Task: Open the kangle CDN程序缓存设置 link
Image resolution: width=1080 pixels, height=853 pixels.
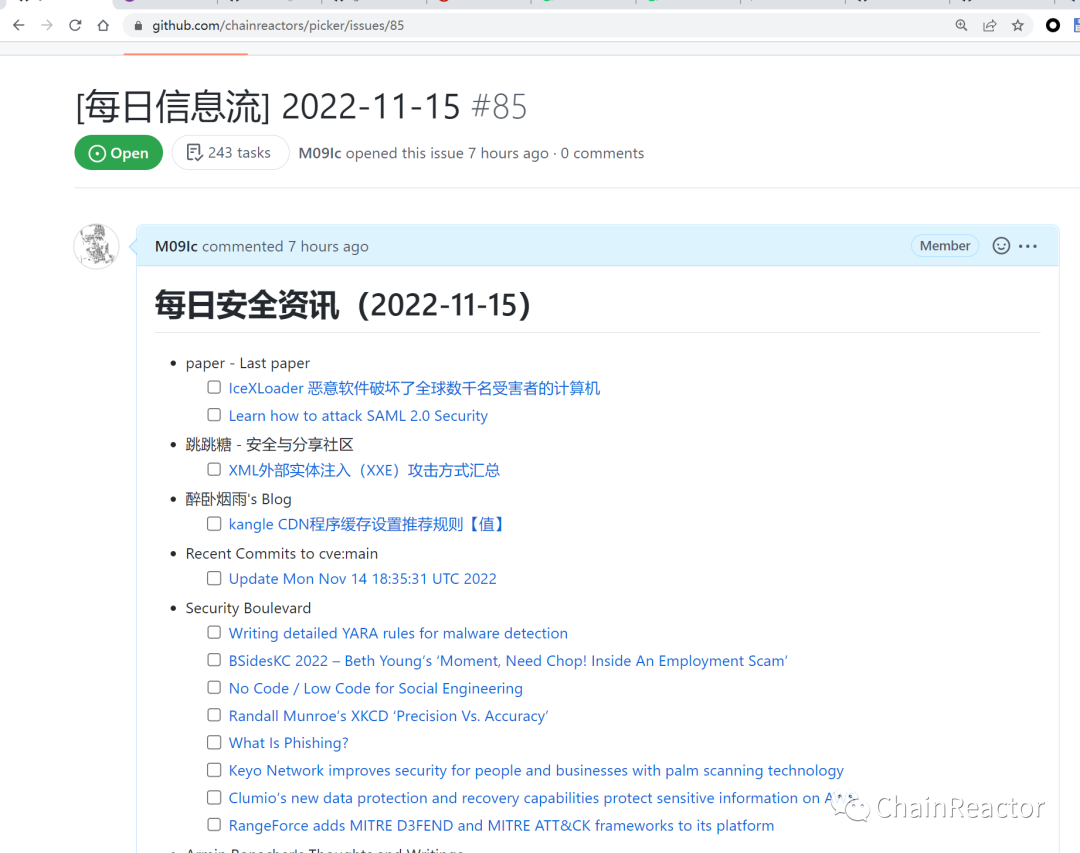Action: (369, 525)
